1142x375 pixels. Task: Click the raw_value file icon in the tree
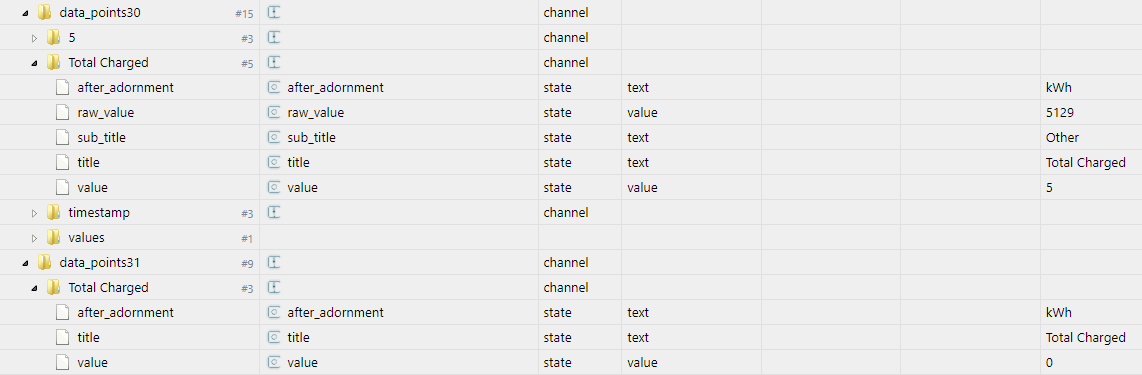click(x=63, y=113)
